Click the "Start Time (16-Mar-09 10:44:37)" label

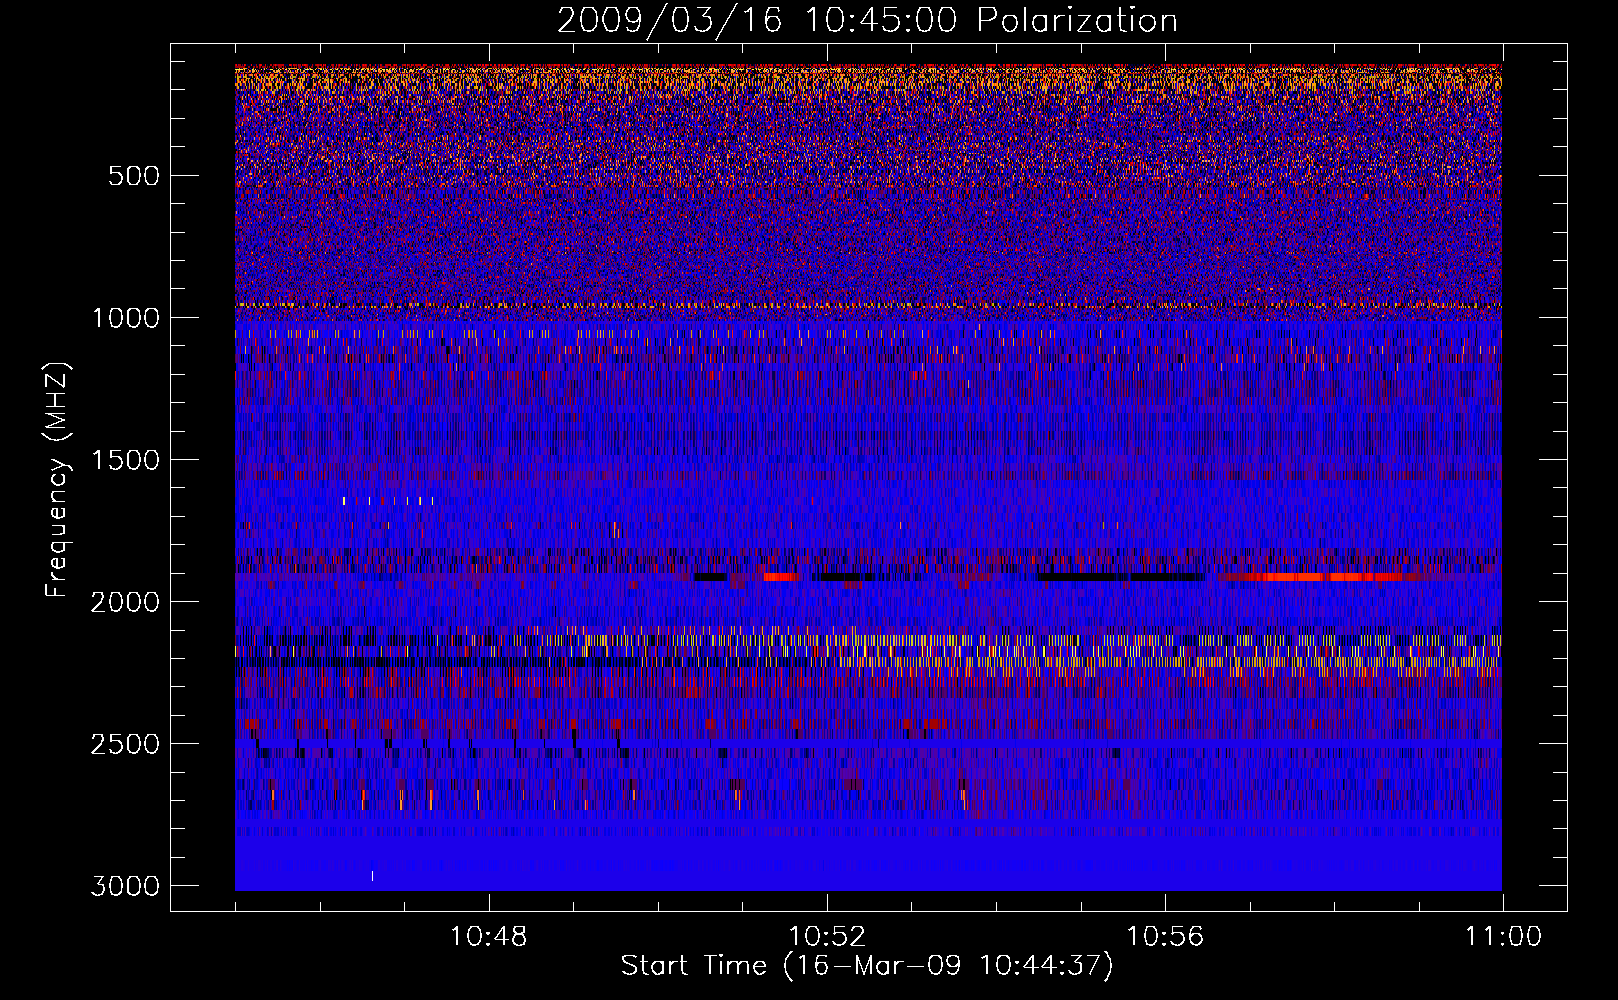(x=867, y=966)
